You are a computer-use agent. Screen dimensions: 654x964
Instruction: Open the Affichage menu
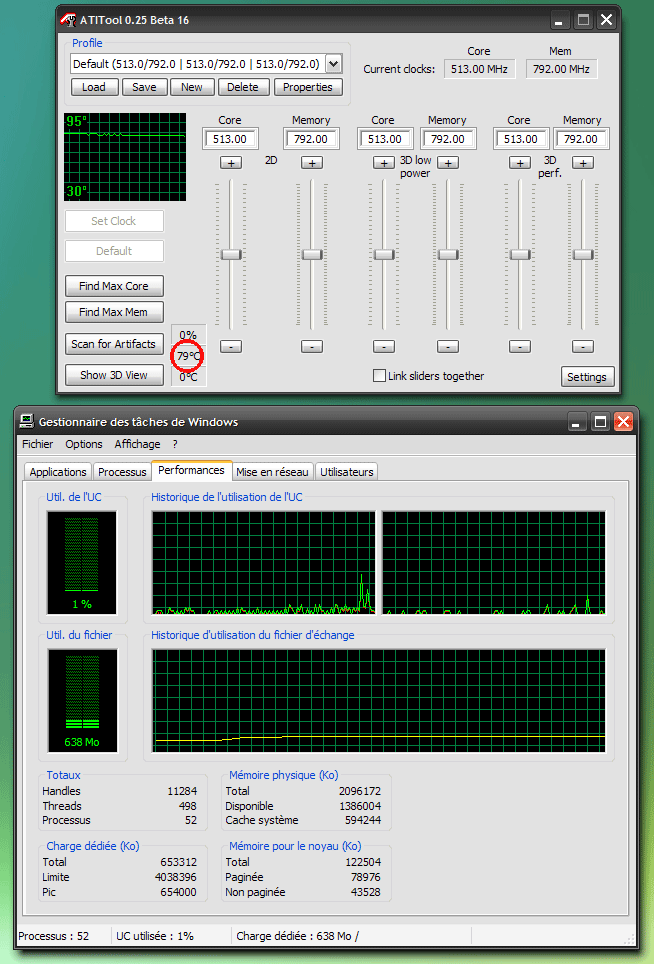point(137,444)
